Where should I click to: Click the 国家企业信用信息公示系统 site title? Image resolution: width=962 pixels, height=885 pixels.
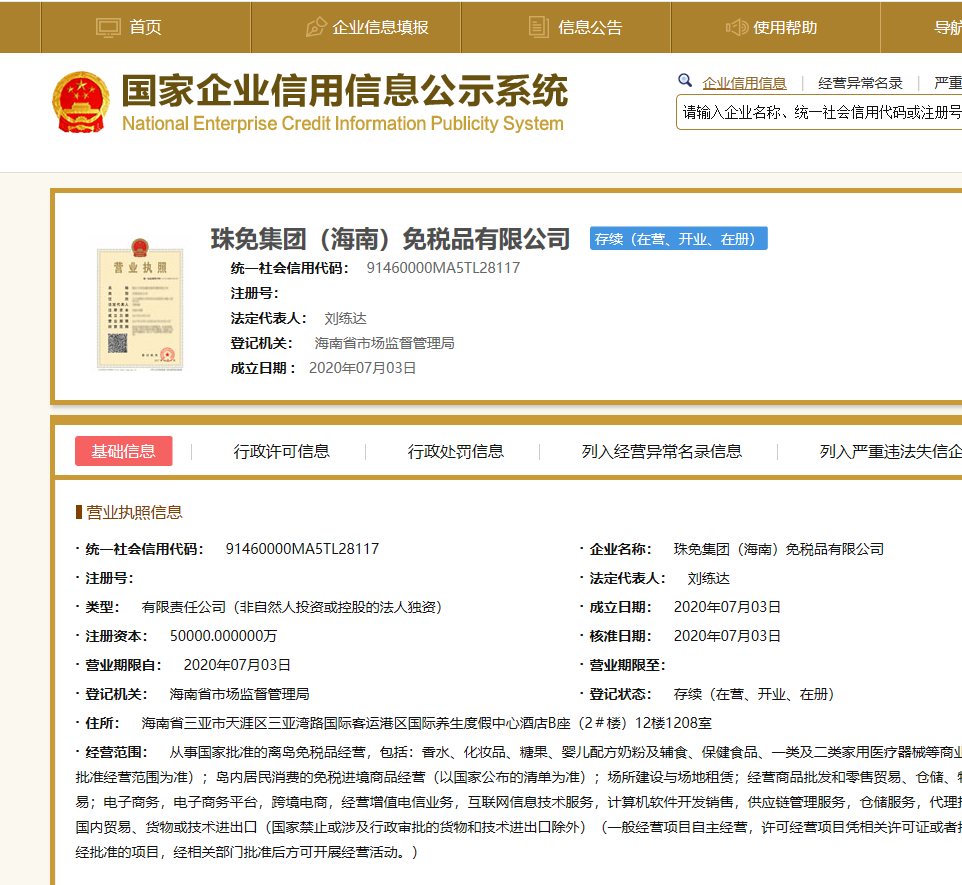pos(344,92)
